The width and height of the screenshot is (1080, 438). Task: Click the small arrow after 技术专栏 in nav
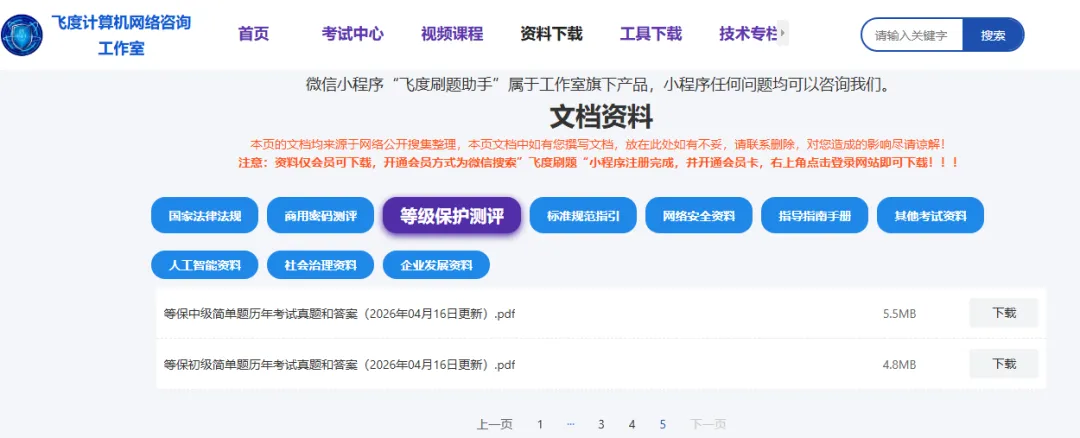click(x=783, y=33)
